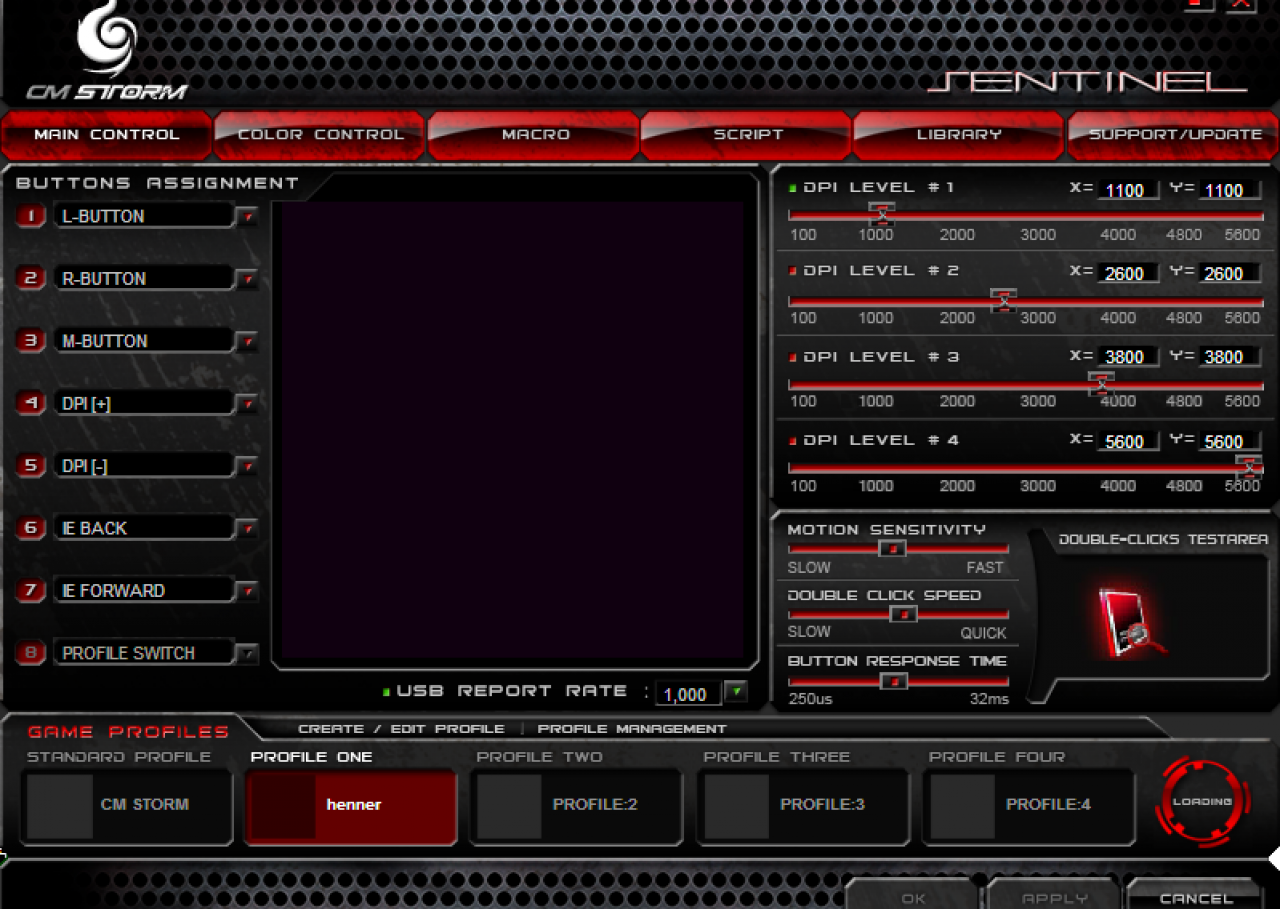
Task: Open the M-BUTTON assignment dropdown
Action: [247, 341]
